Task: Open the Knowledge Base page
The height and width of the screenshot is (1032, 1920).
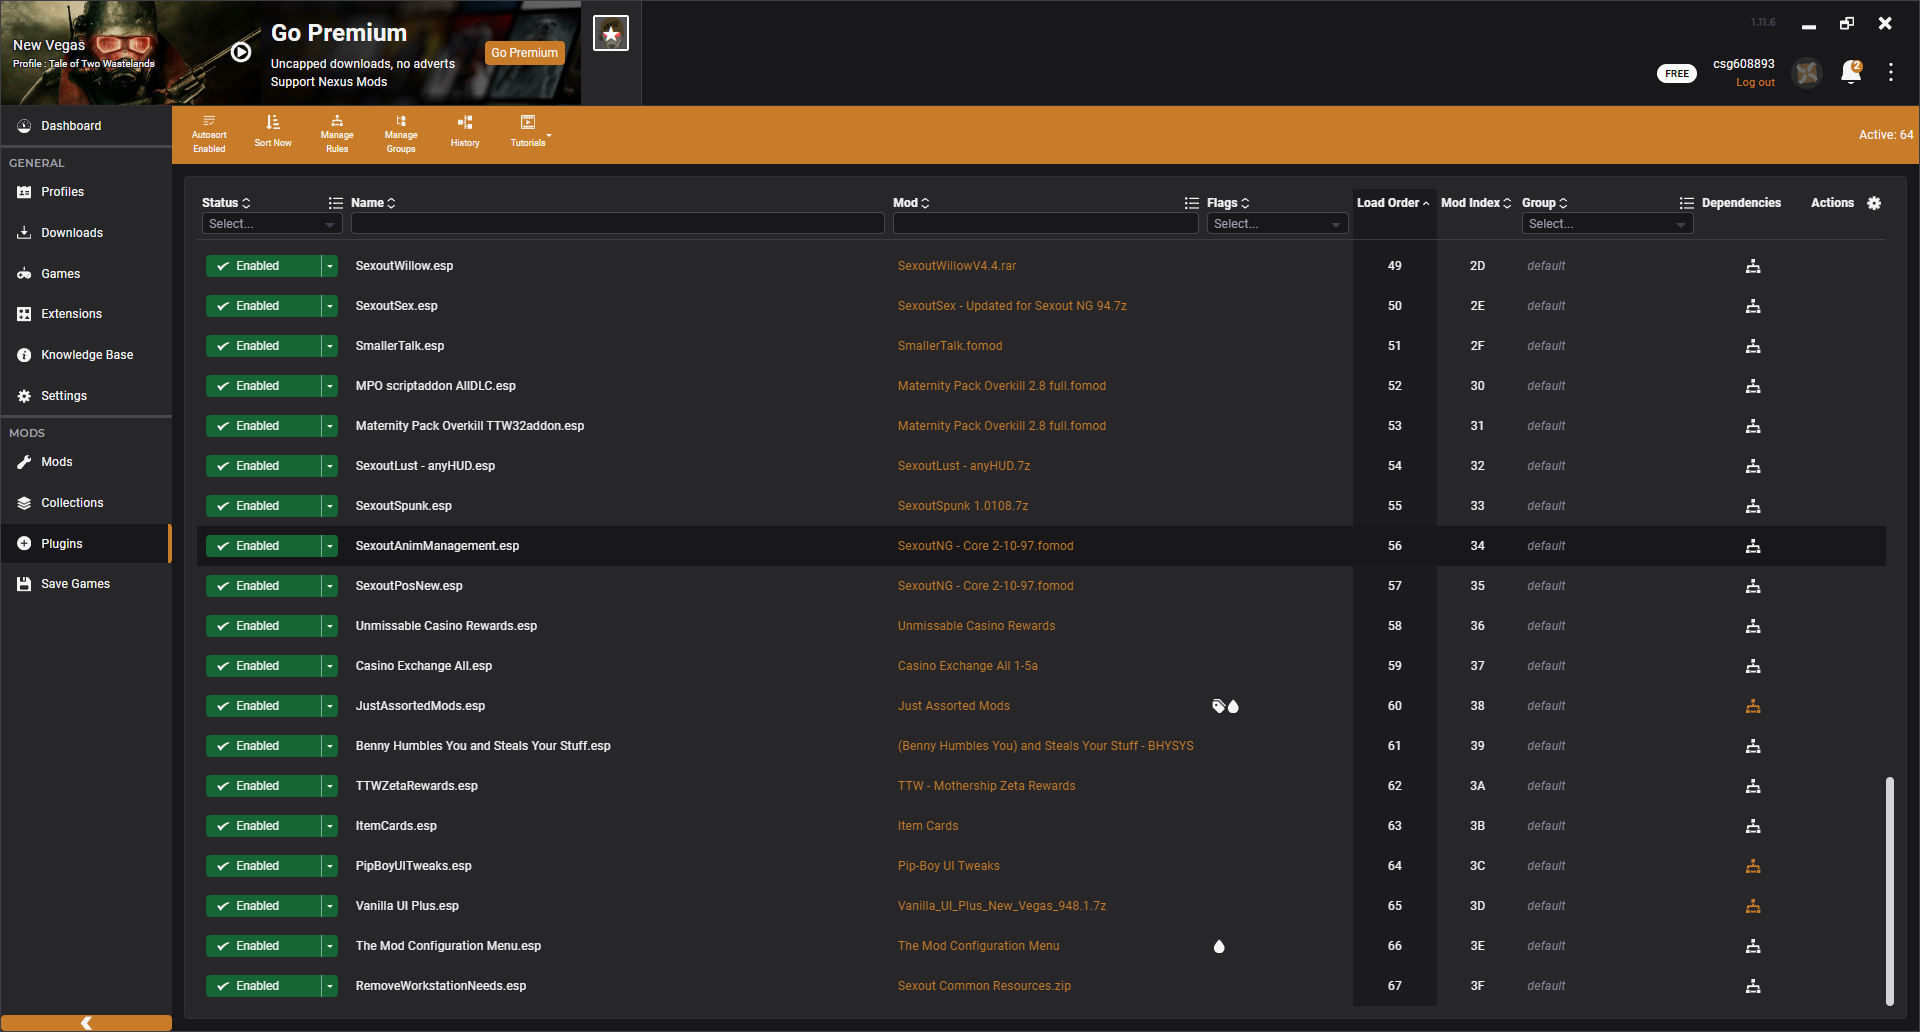Action: click(x=86, y=355)
